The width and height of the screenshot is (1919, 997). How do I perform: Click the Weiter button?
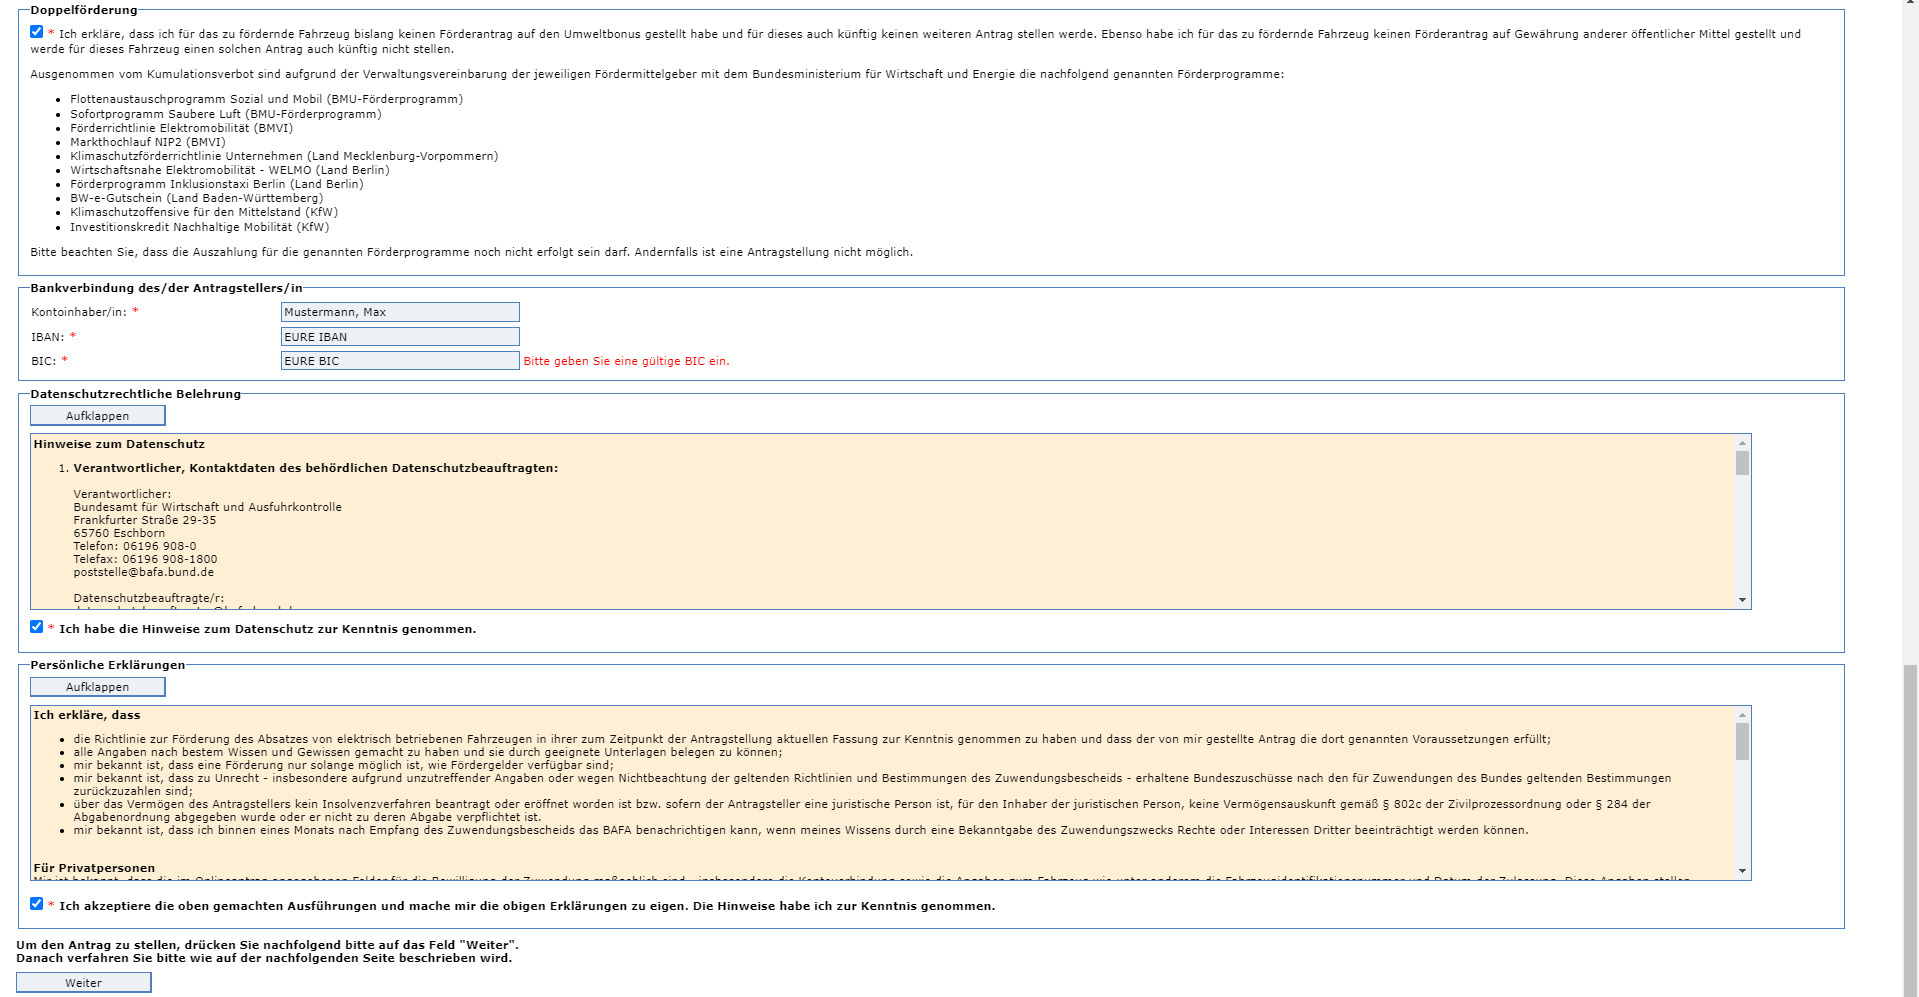[84, 983]
